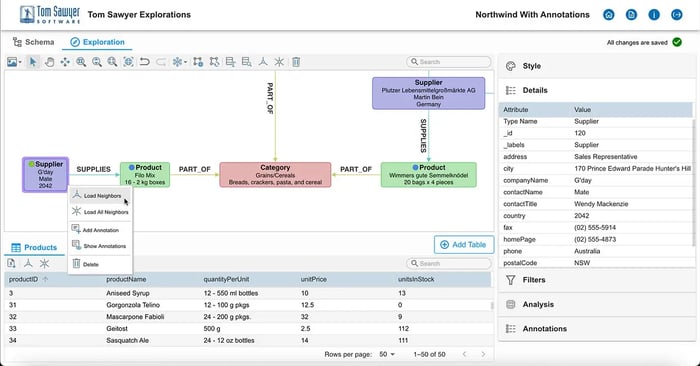The image size is (700, 366).
Task: Focus the Products table search field
Action: click(x=449, y=263)
